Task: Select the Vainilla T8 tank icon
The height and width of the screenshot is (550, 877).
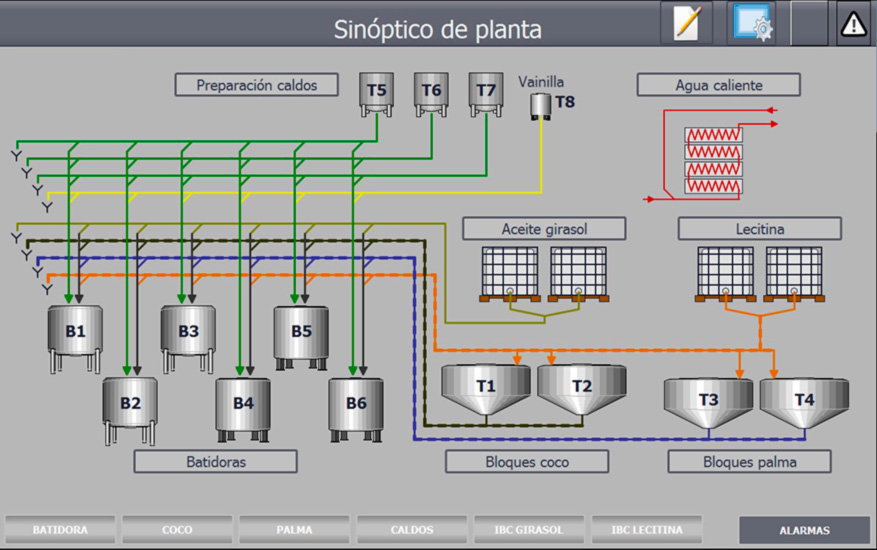Action: point(541,104)
